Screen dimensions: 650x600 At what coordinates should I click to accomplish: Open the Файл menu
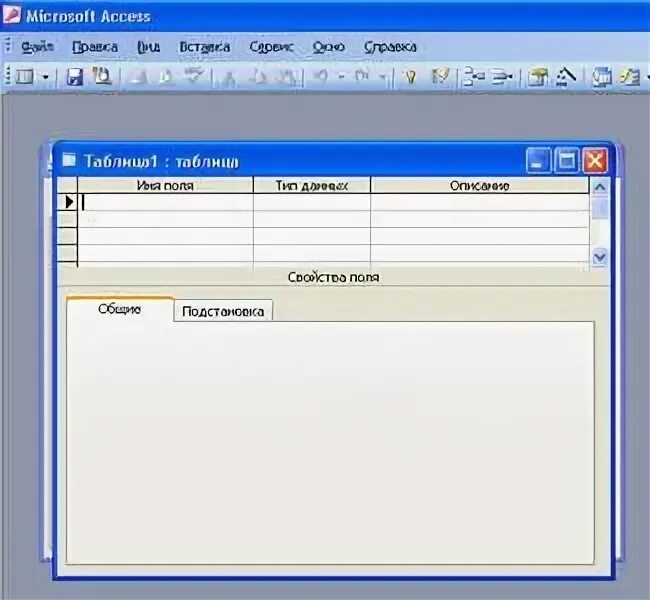tap(37, 47)
